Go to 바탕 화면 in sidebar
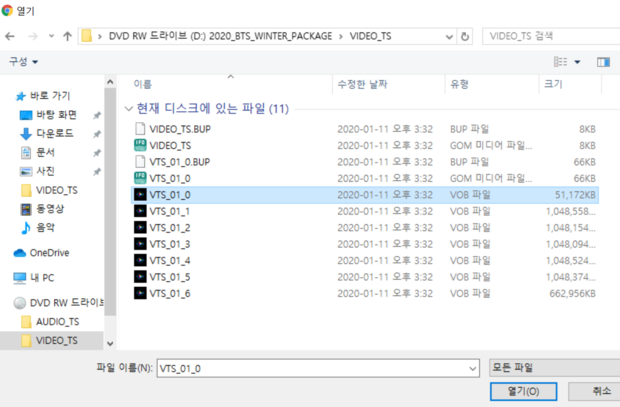Viewport: 620px width, 407px height. (x=48, y=115)
